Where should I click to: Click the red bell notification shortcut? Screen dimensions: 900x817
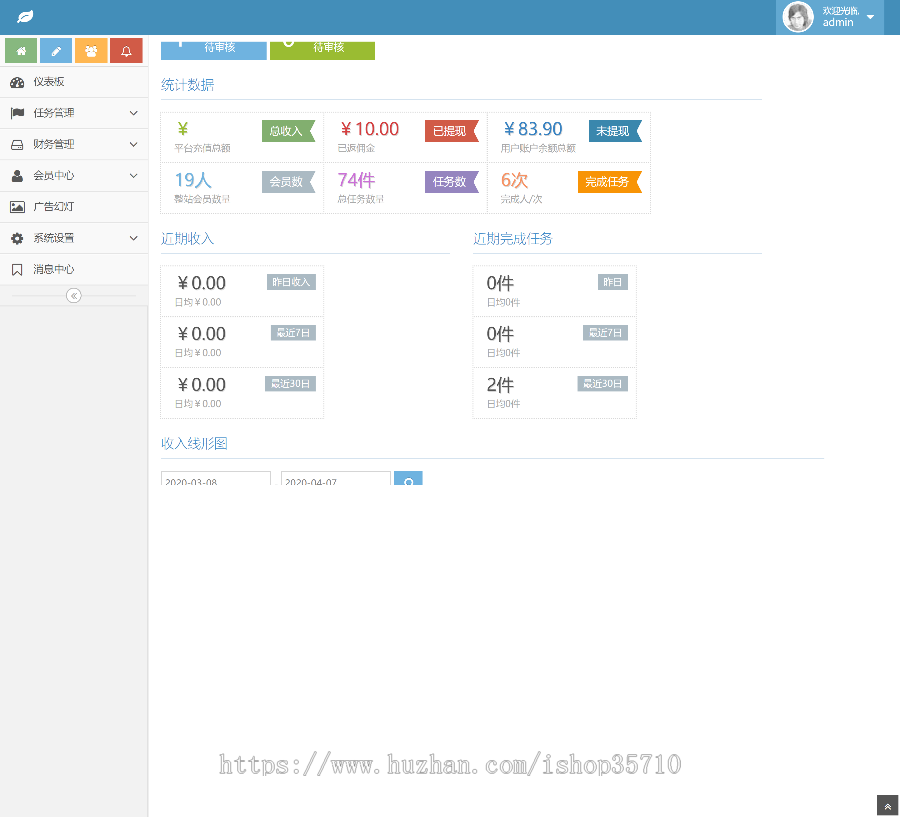click(126, 51)
